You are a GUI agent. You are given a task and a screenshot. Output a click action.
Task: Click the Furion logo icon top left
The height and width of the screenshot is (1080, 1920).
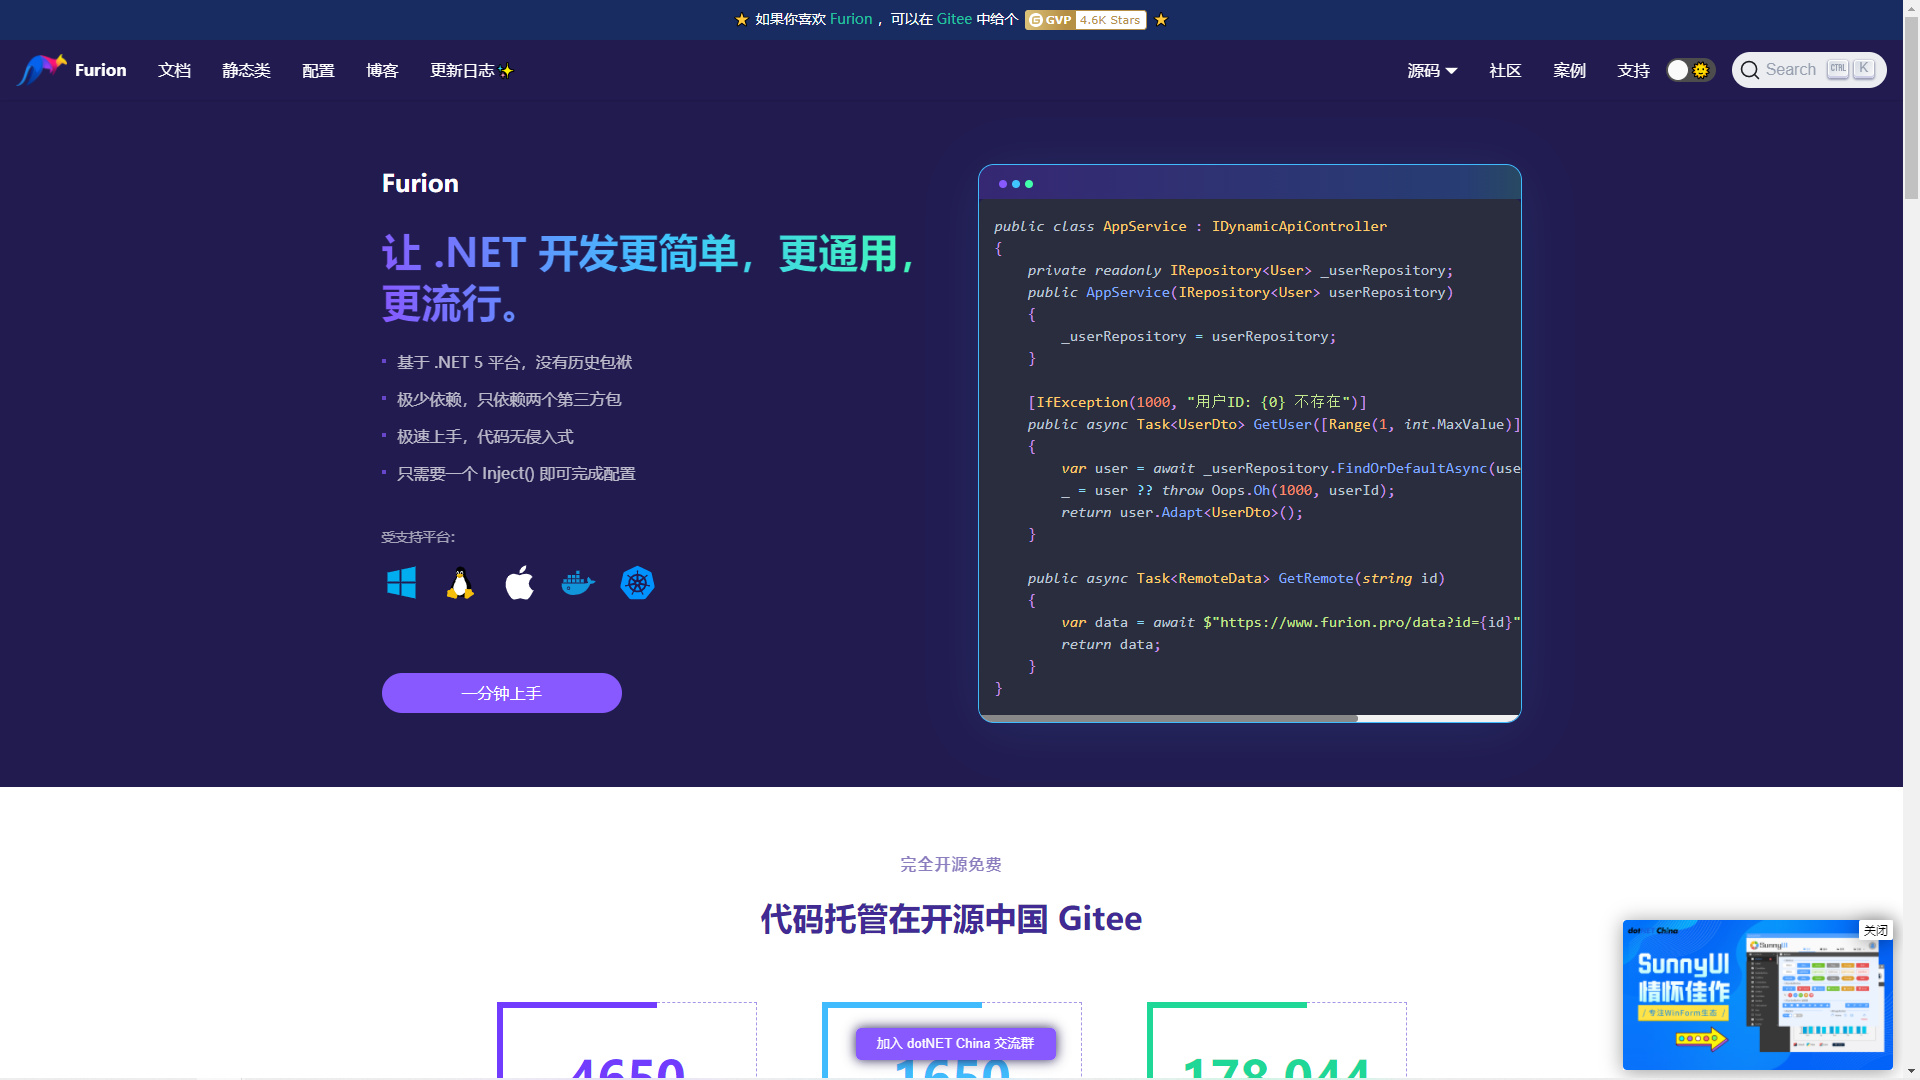pyautogui.click(x=40, y=69)
